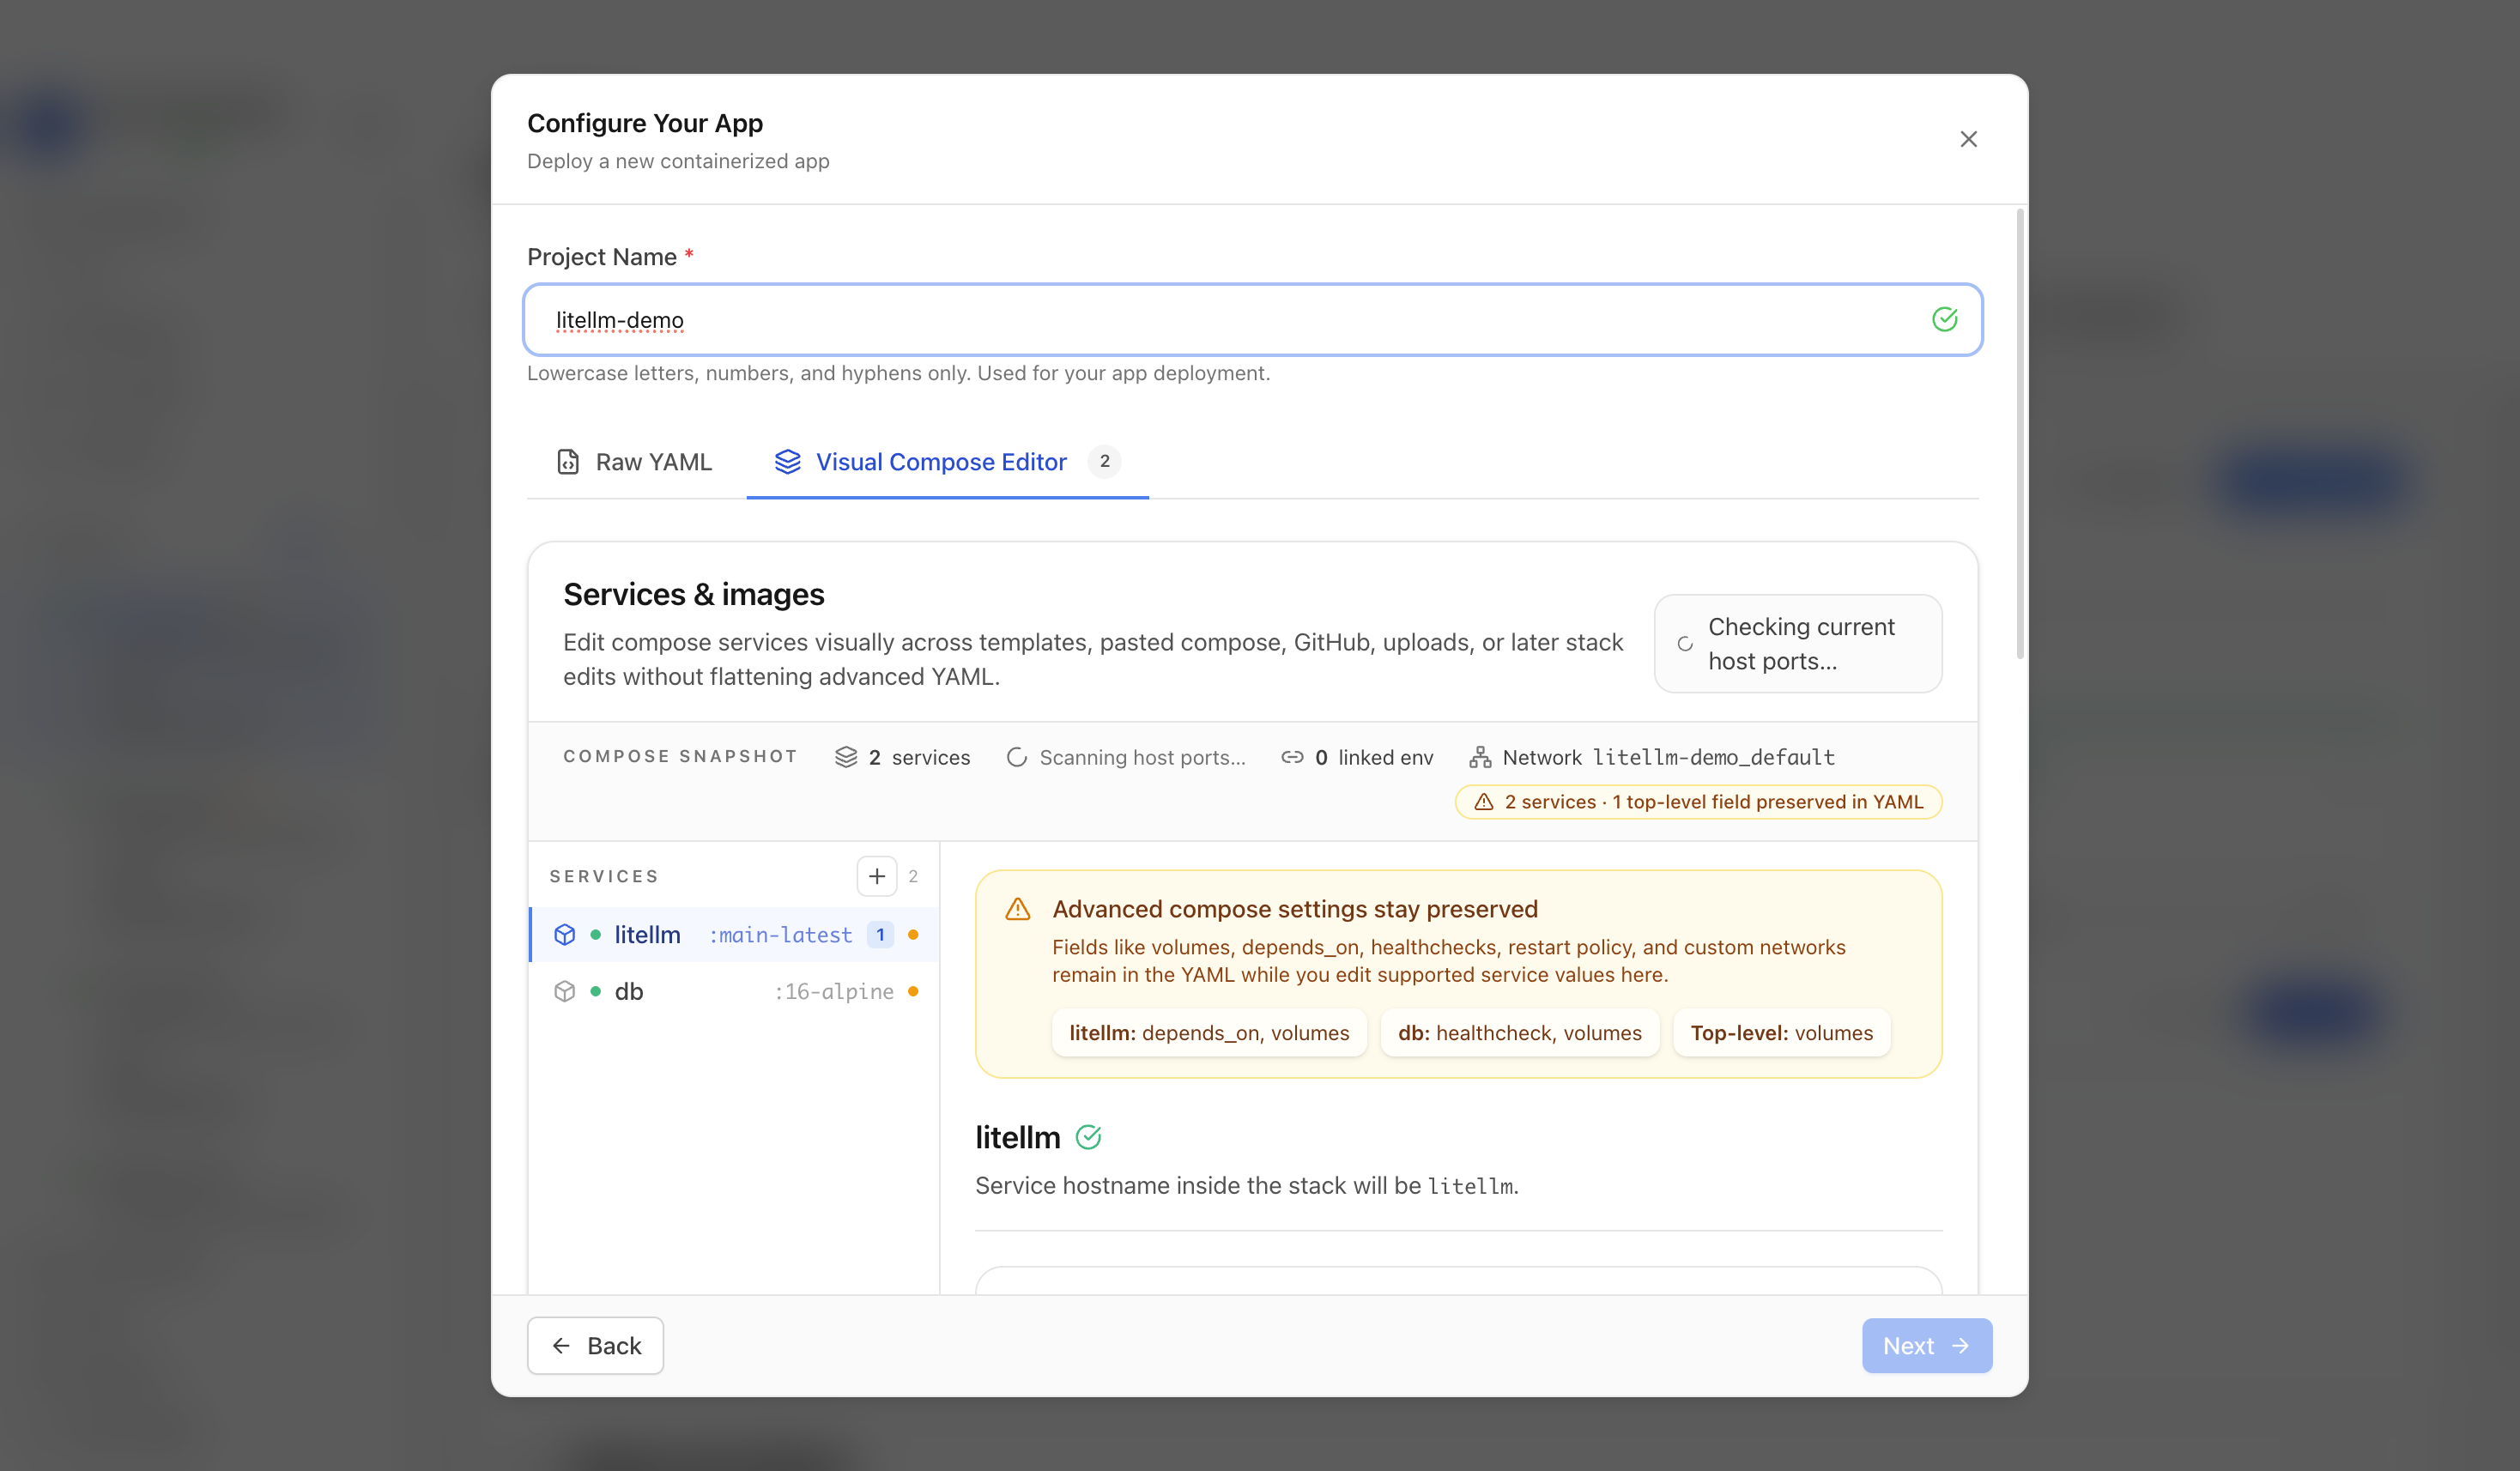Click the Visual Compose Editor layers icon
Image resolution: width=2520 pixels, height=1471 pixels.
pos(787,462)
